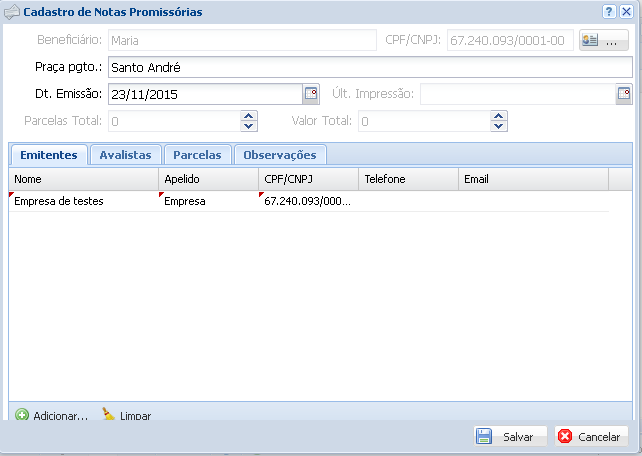Decrease Parcelas Total with down arrow
The height and width of the screenshot is (456, 642).
(249, 126)
